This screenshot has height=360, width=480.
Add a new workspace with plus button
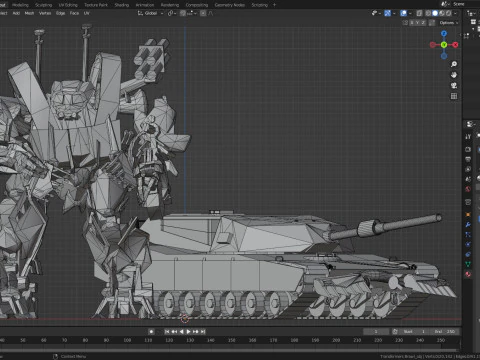(x=274, y=5)
